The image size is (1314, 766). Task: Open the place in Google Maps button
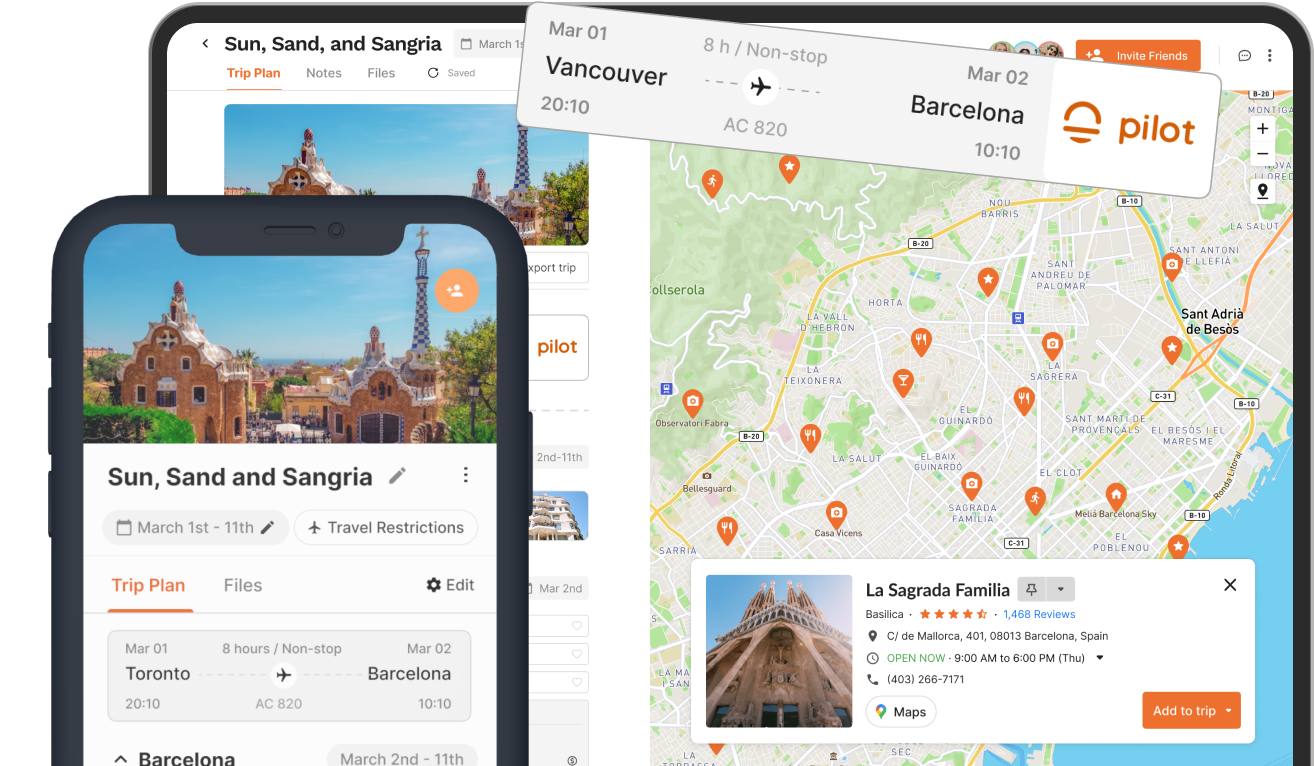[901, 712]
